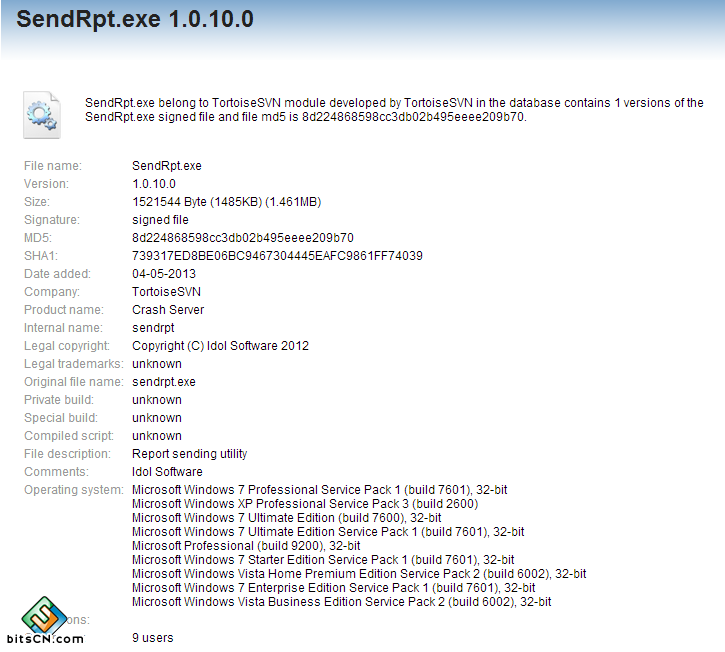
Task: Click the Special build: label
Action: tap(61, 418)
